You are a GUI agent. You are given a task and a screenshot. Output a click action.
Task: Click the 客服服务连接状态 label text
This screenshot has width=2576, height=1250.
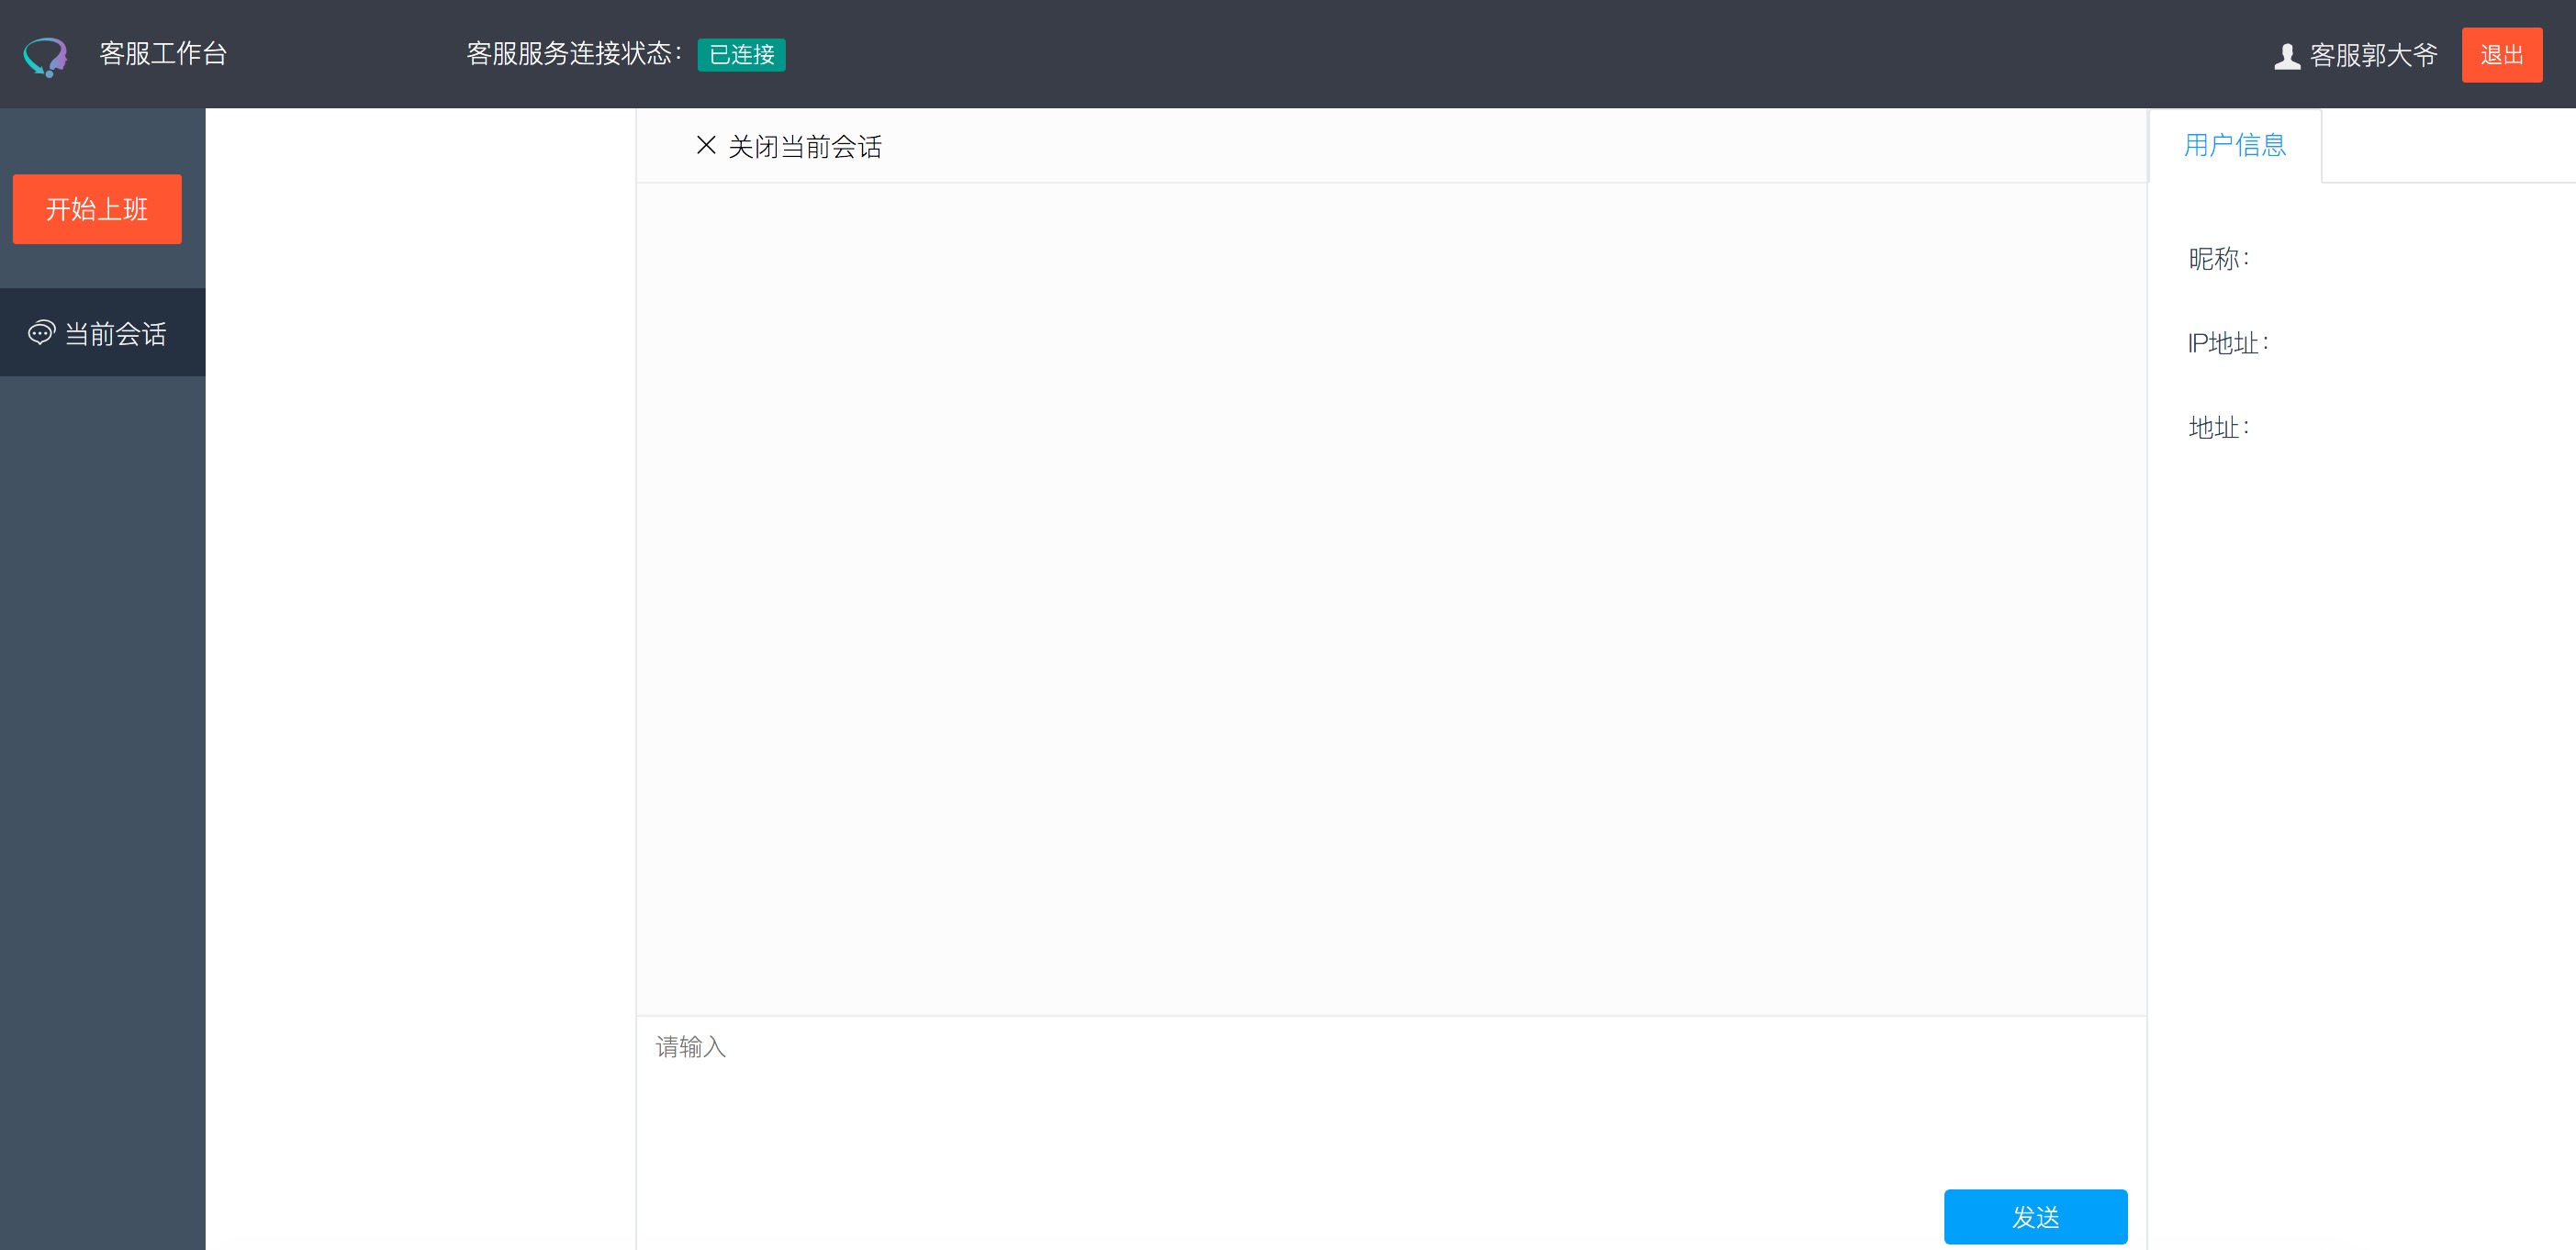pos(574,54)
